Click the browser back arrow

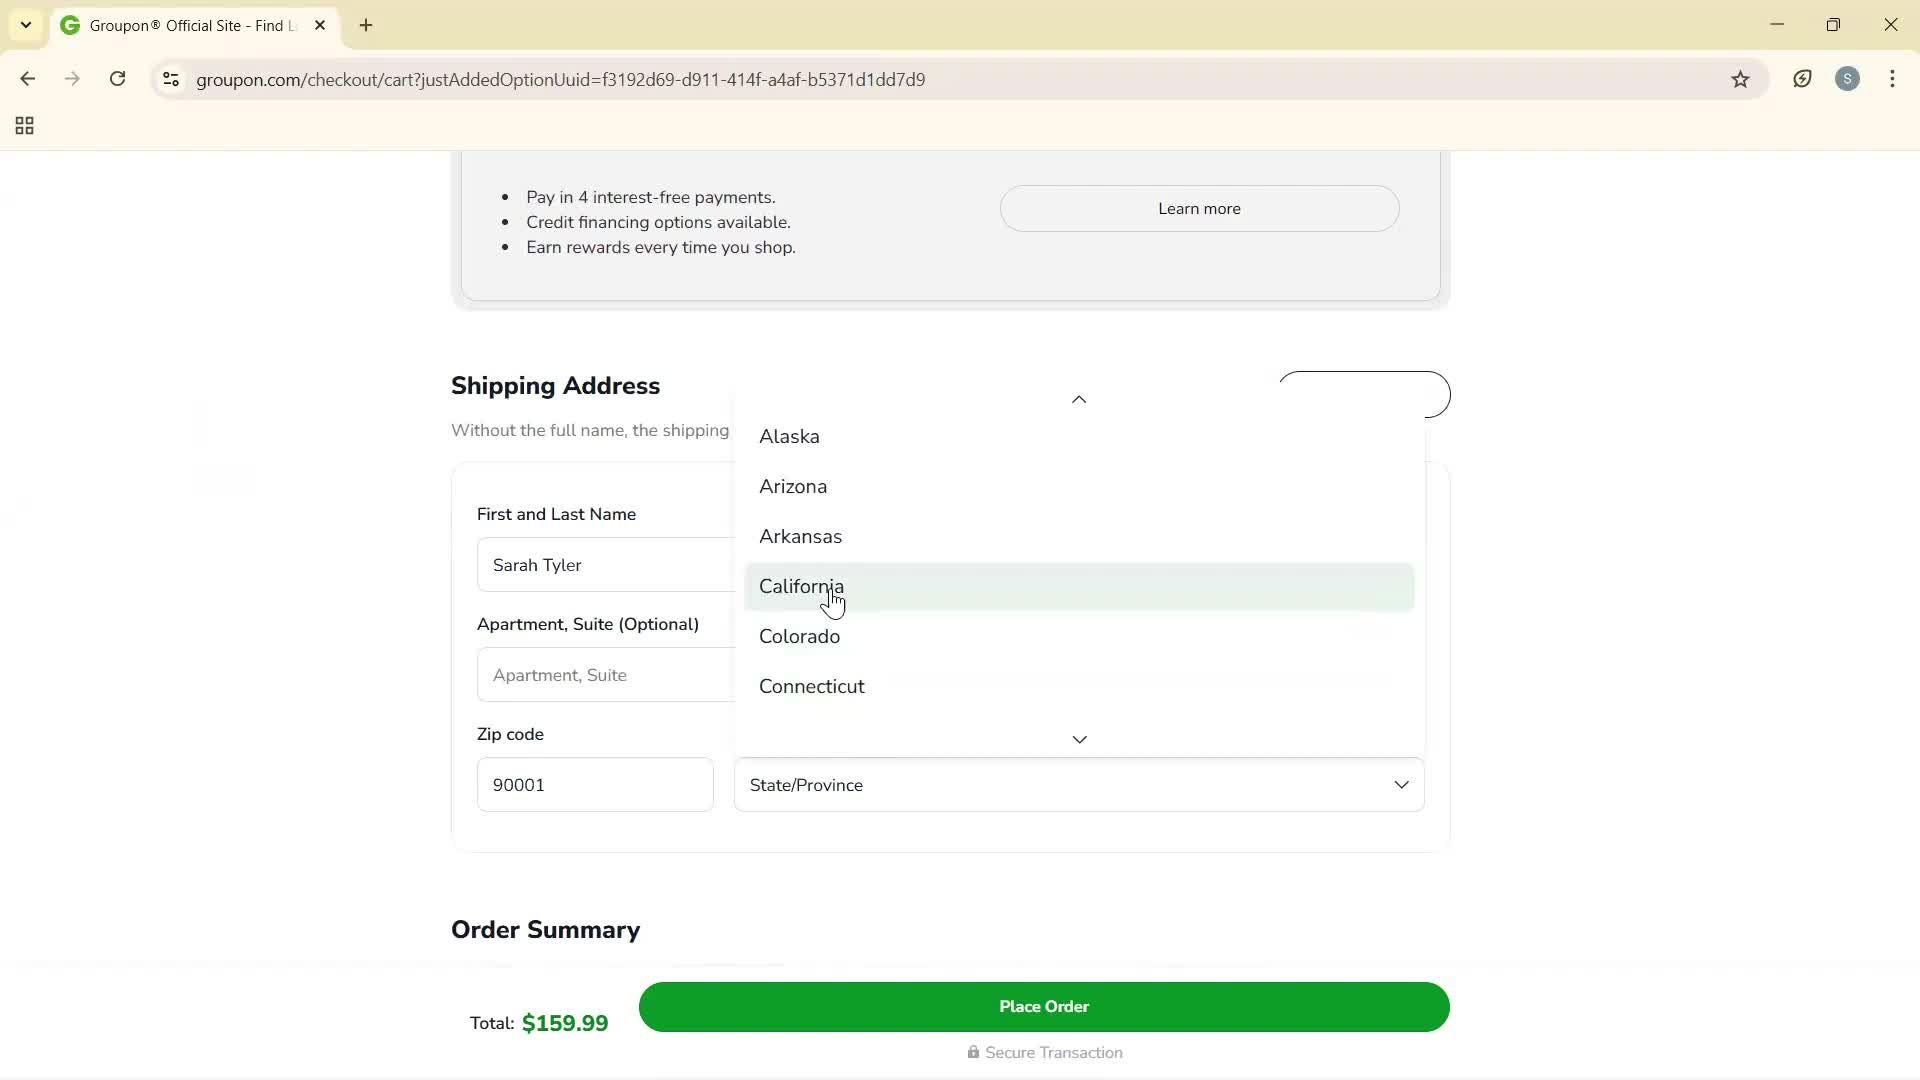(x=27, y=79)
